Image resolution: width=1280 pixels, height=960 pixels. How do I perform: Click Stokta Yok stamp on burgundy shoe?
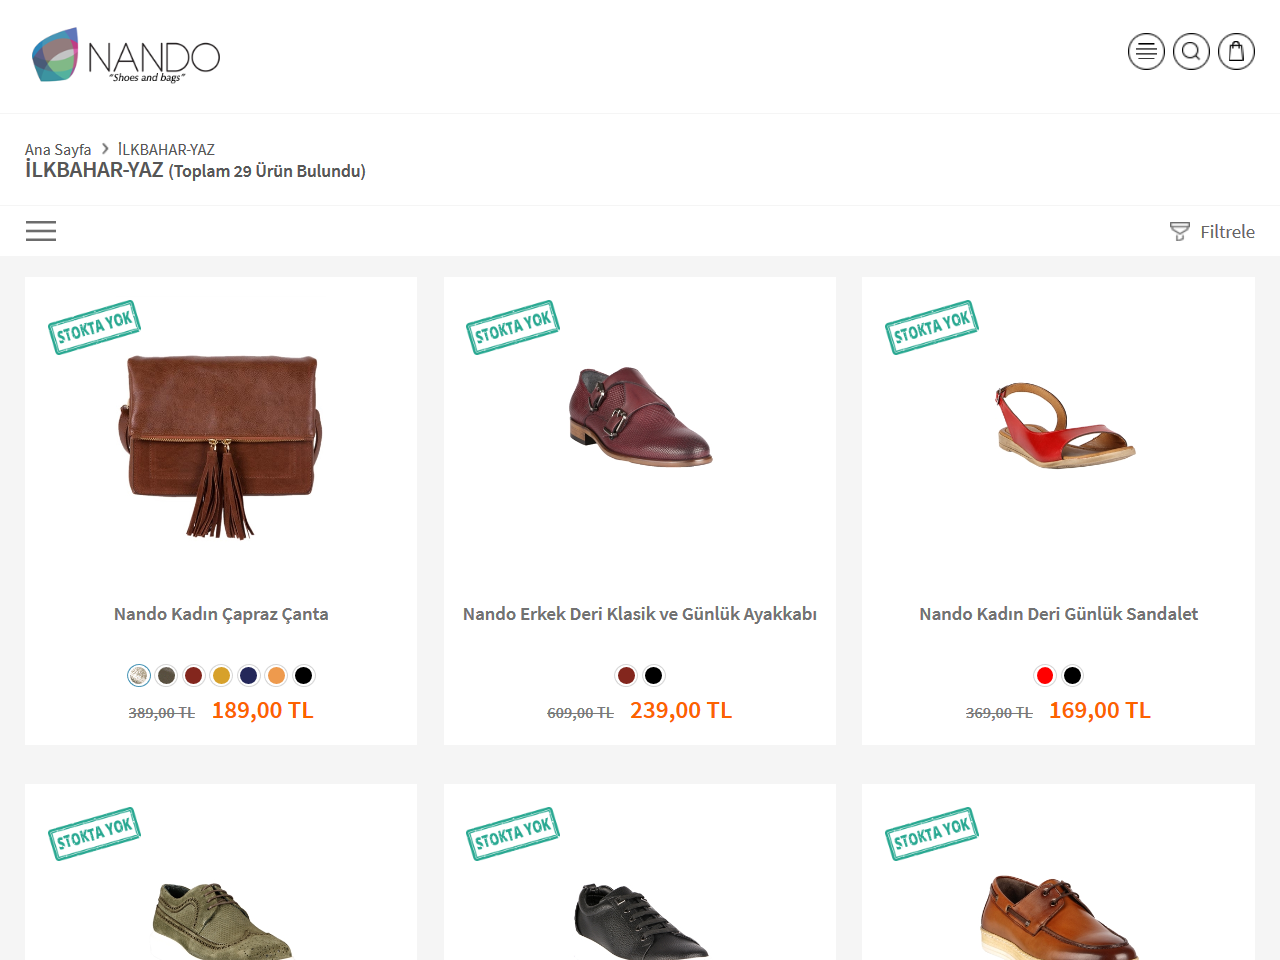512,327
